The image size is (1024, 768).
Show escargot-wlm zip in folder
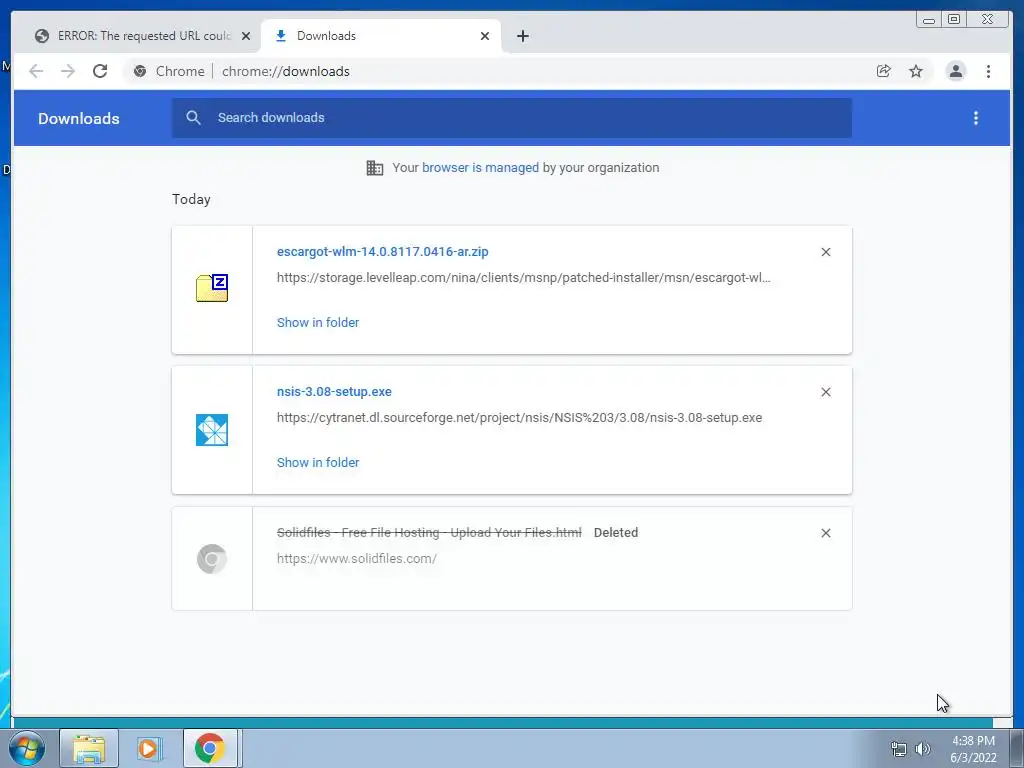[x=318, y=323]
